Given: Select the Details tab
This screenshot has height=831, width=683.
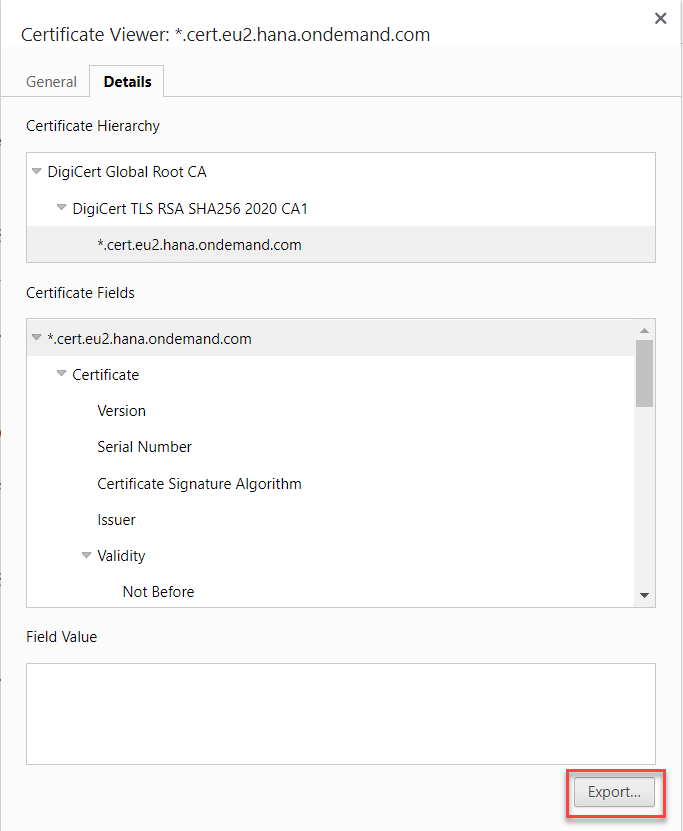Looking at the screenshot, I should (127, 82).
